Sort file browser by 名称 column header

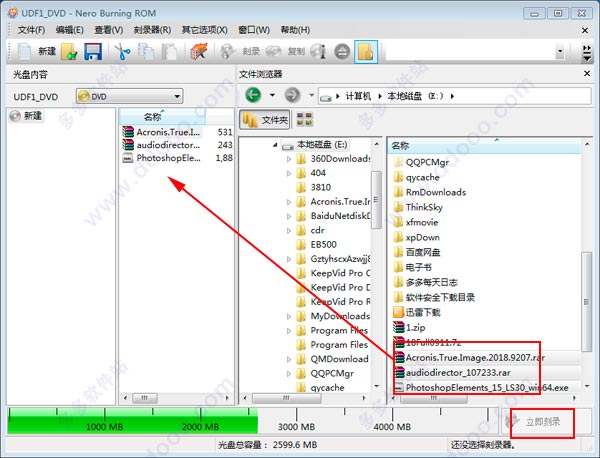(485, 146)
